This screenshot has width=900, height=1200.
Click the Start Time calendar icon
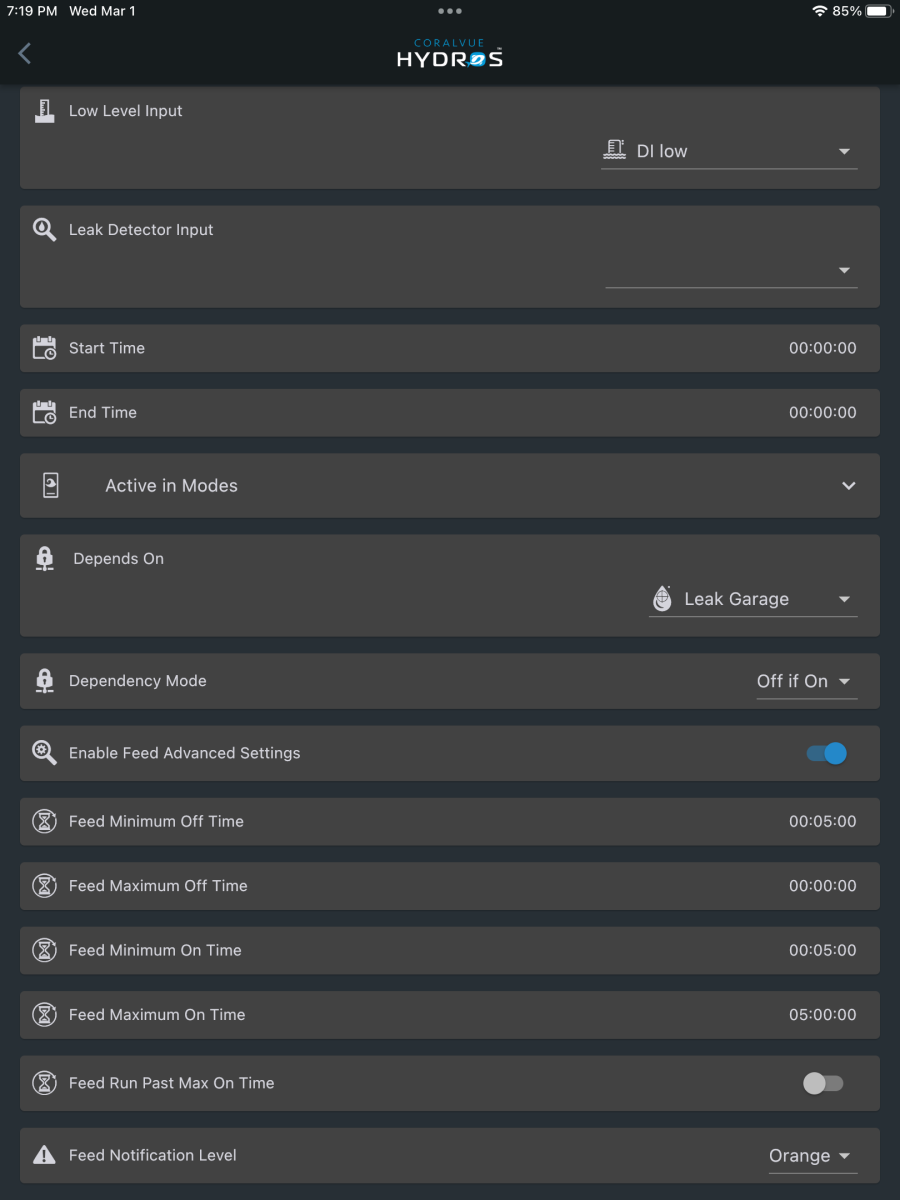44,348
